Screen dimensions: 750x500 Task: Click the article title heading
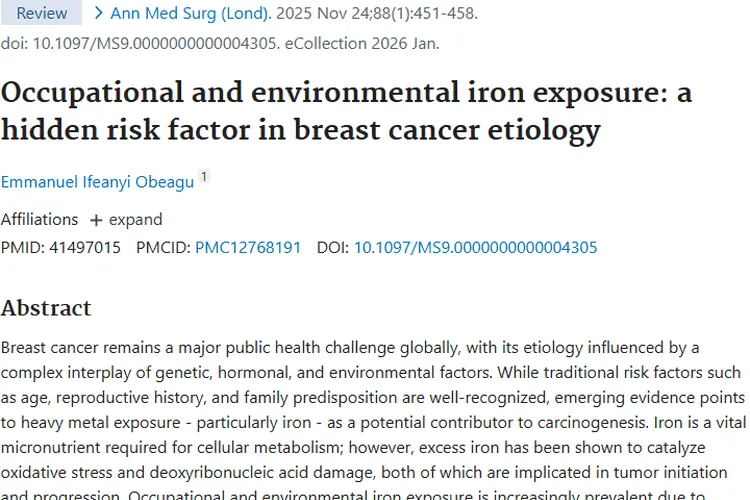(x=345, y=111)
